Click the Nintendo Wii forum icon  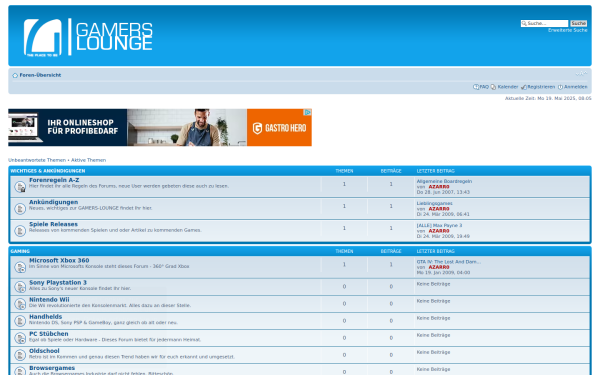pos(20,304)
